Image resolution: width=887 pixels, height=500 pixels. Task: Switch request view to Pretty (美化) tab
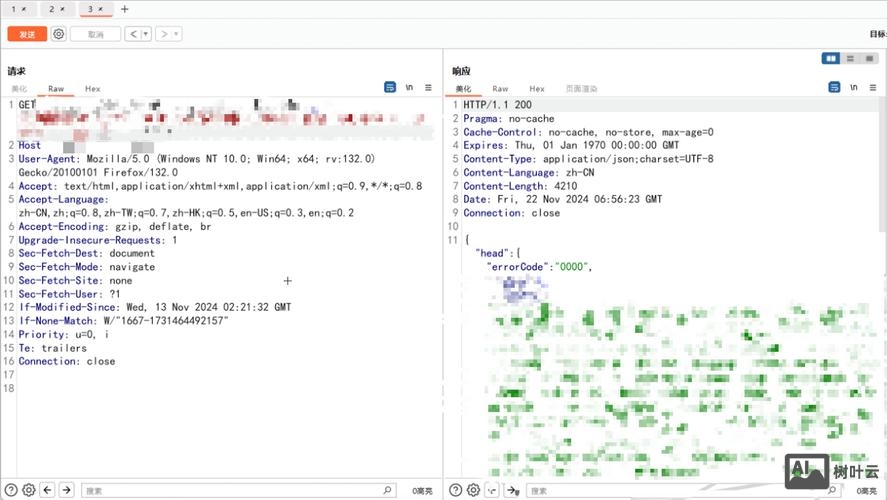19,89
